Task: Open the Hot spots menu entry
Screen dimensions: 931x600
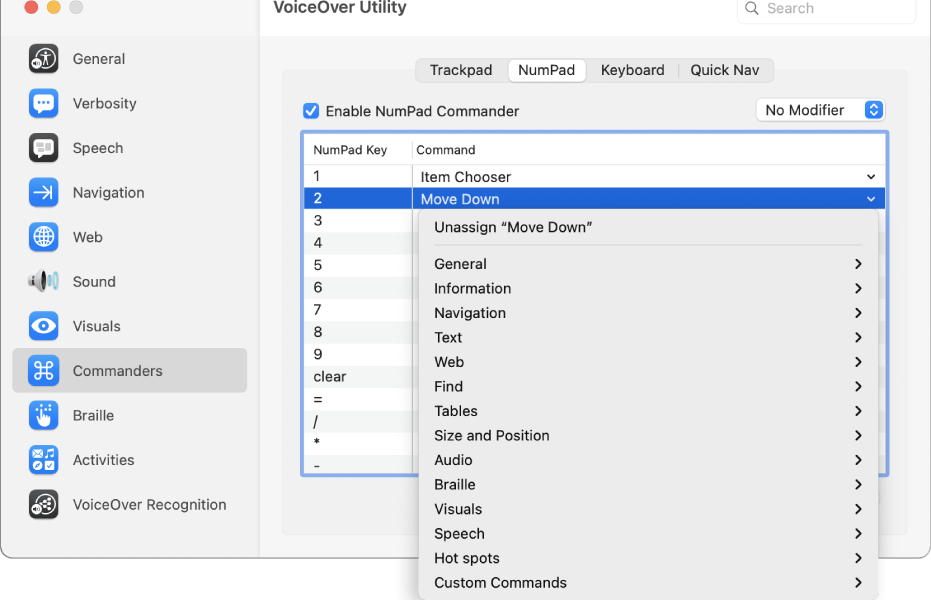Action: [x=648, y=558]
